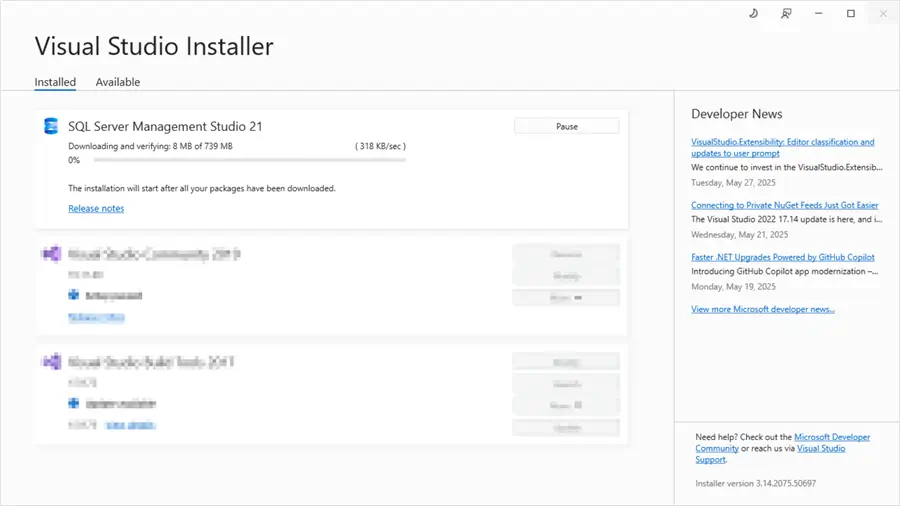Click View more Microsoft developer news link
The width and height of the screenshot is (900, 506).
coord(763,309)
